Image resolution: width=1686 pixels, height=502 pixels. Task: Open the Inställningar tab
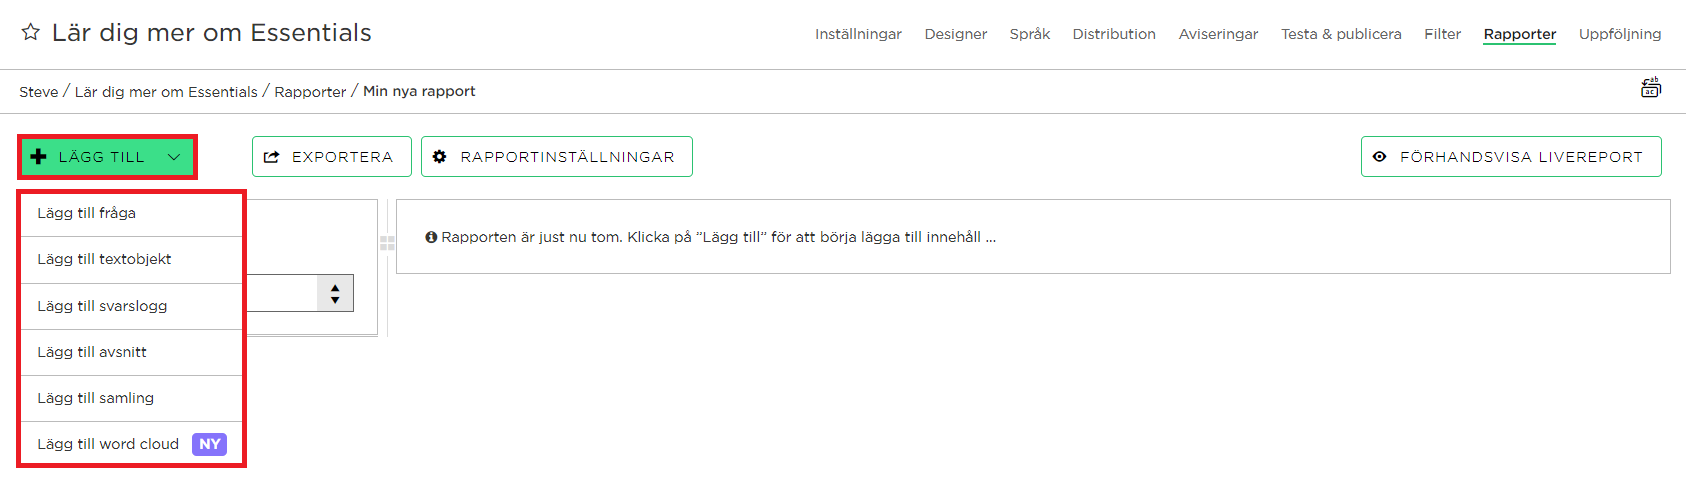[858, 34]
